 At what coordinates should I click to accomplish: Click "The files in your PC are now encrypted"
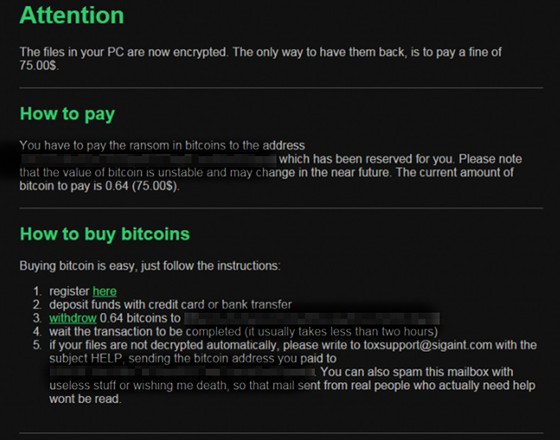coord(123,52)
